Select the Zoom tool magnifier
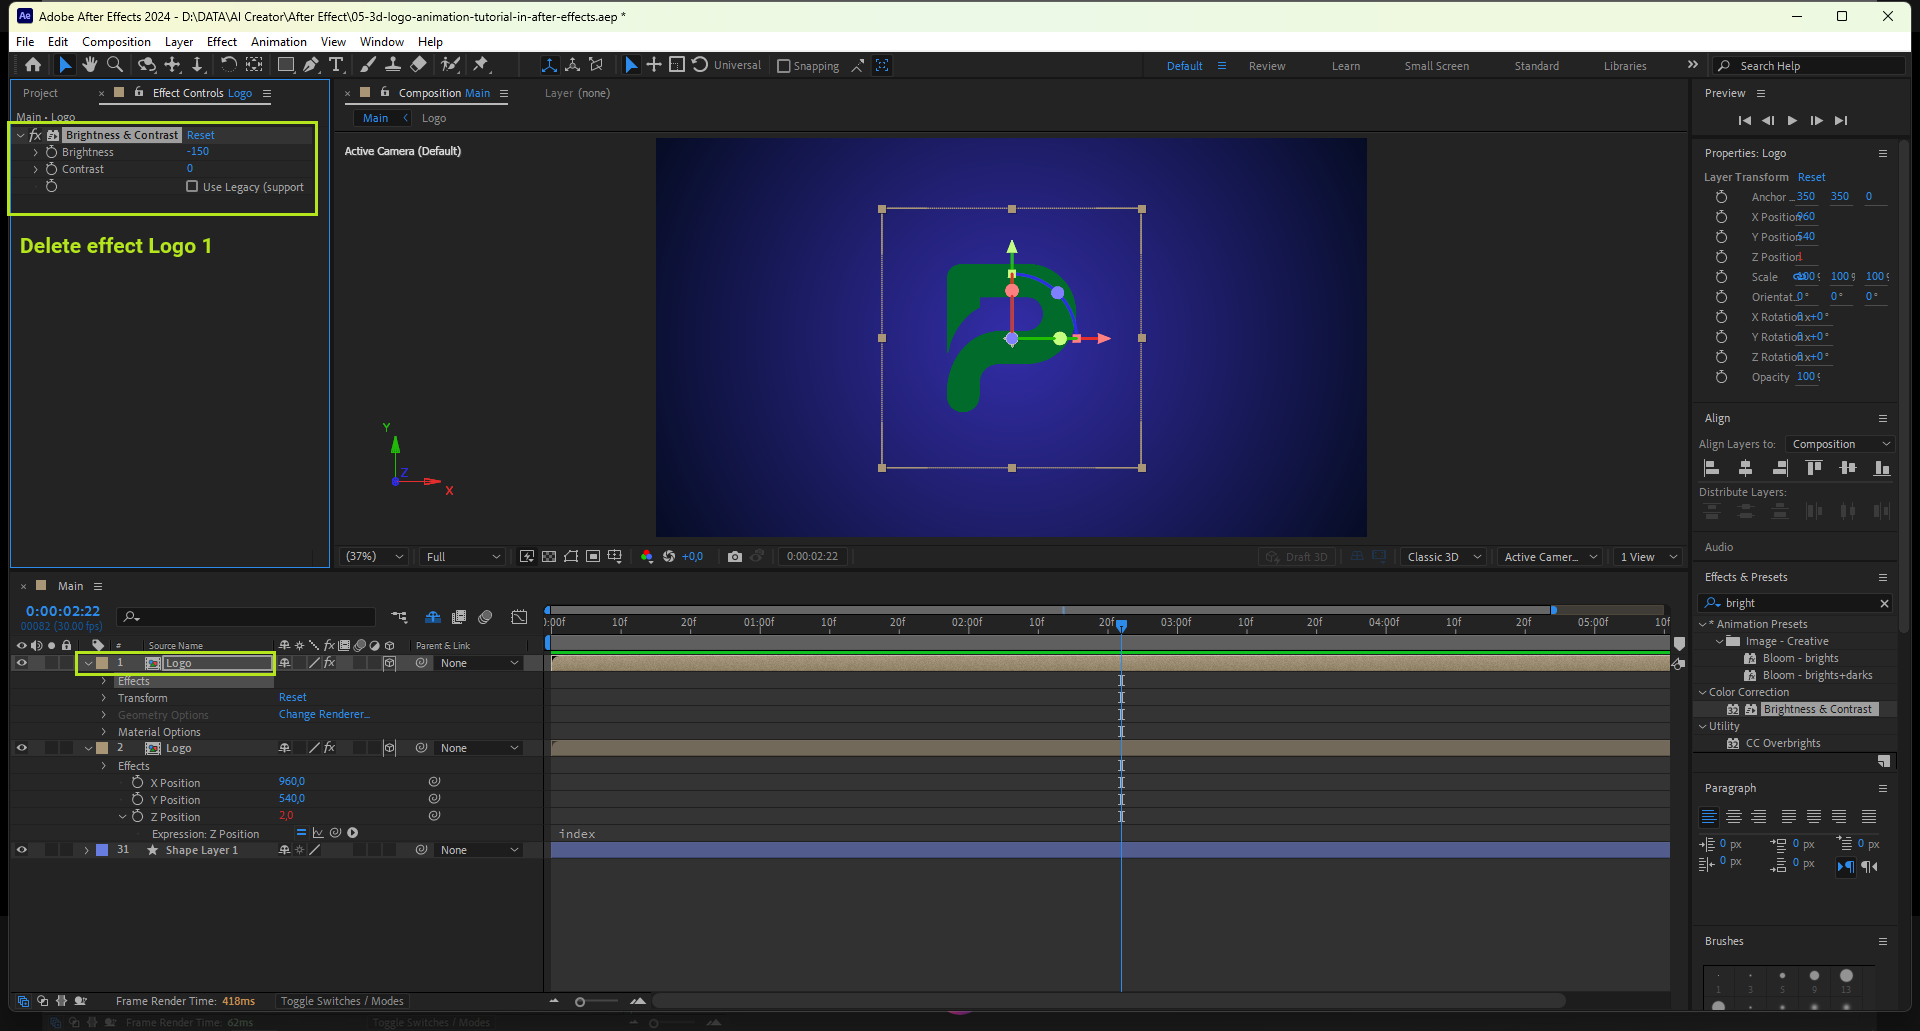The height and width of the screenshot is (1031, 1920). [x=115, y=65]
